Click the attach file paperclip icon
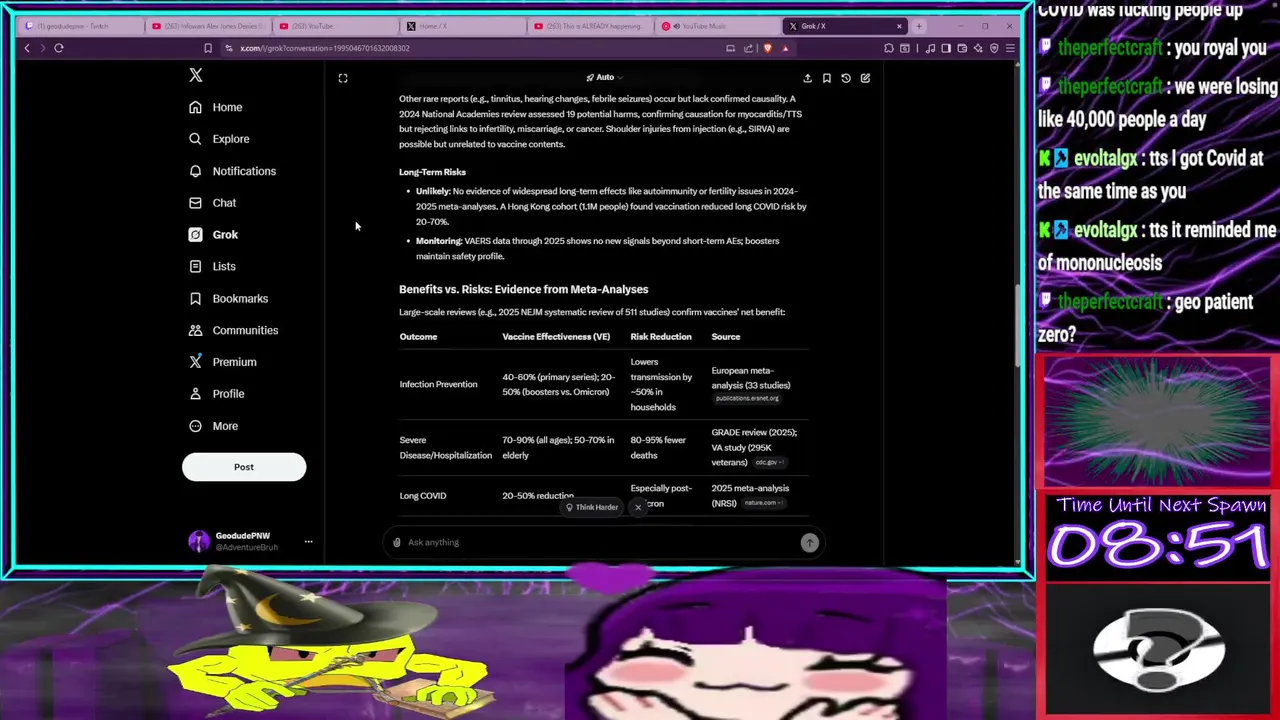 coord(397,542)
